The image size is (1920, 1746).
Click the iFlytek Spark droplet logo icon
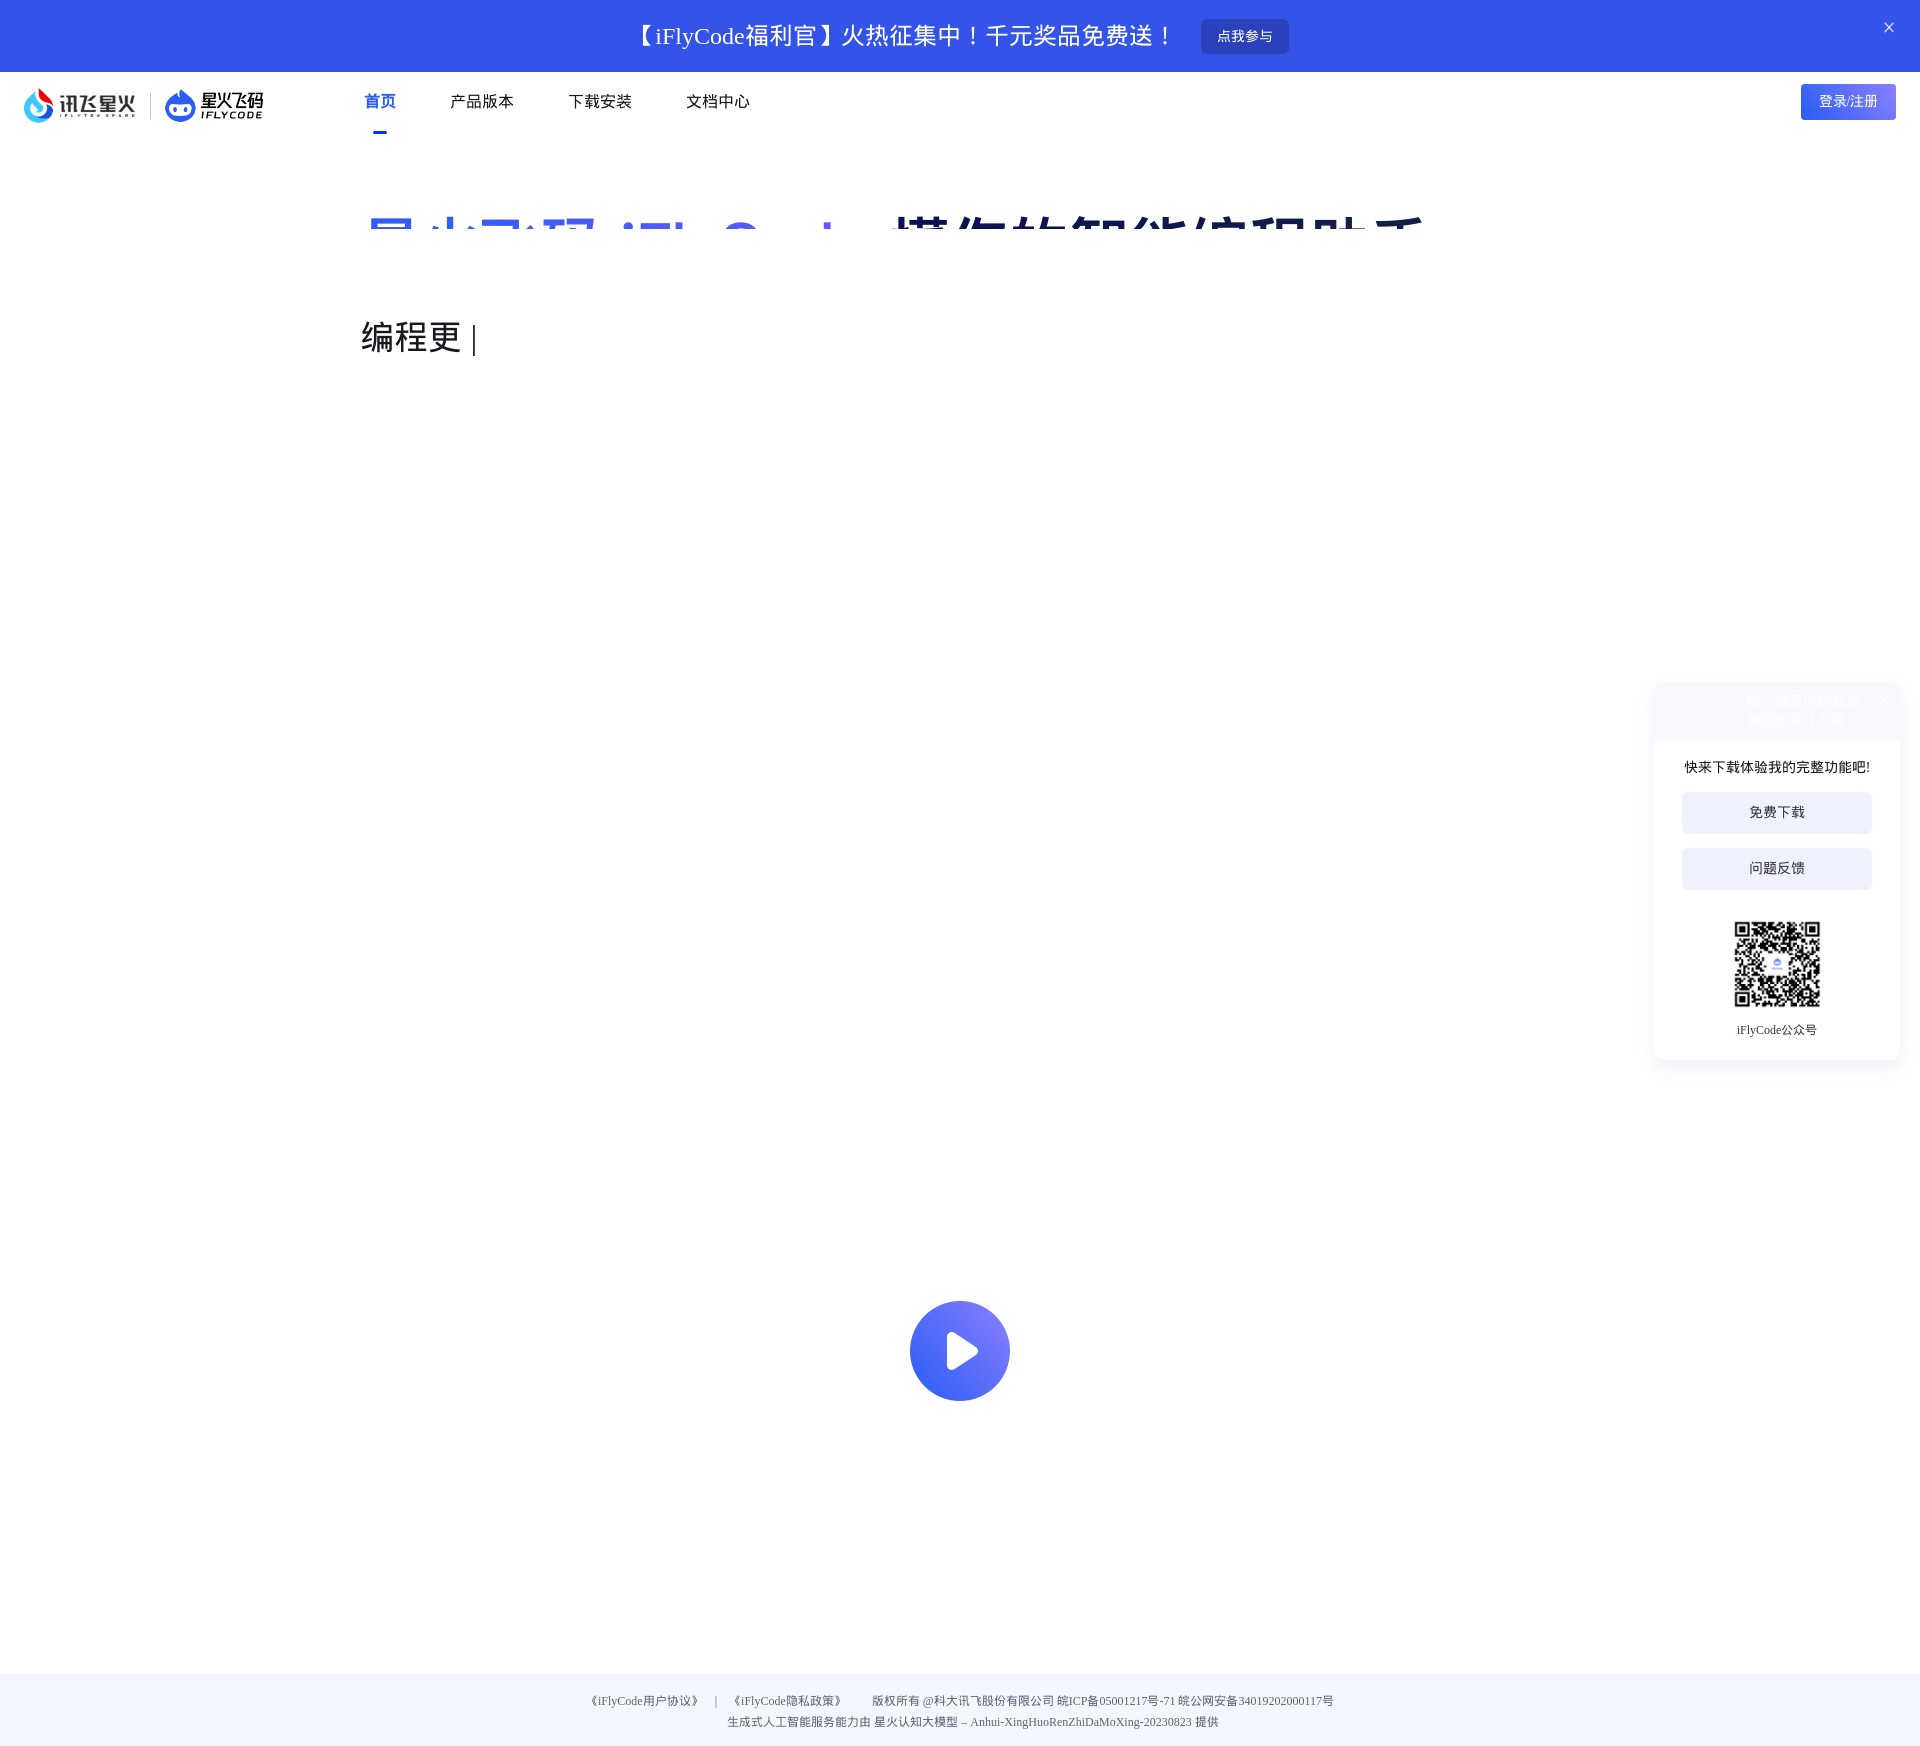point(36,105)
